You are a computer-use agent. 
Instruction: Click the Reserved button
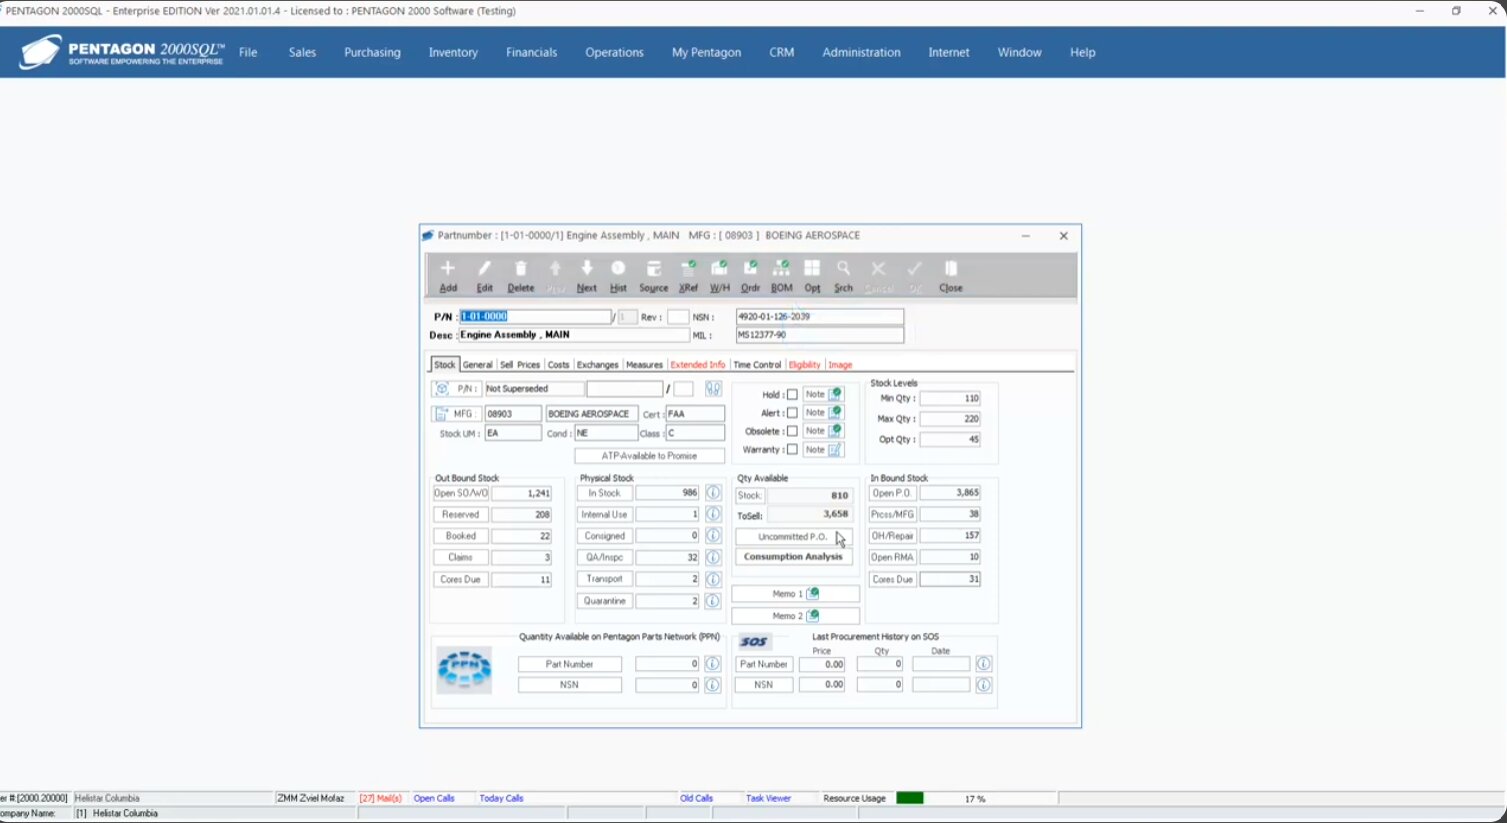click(x=461, y=514)
